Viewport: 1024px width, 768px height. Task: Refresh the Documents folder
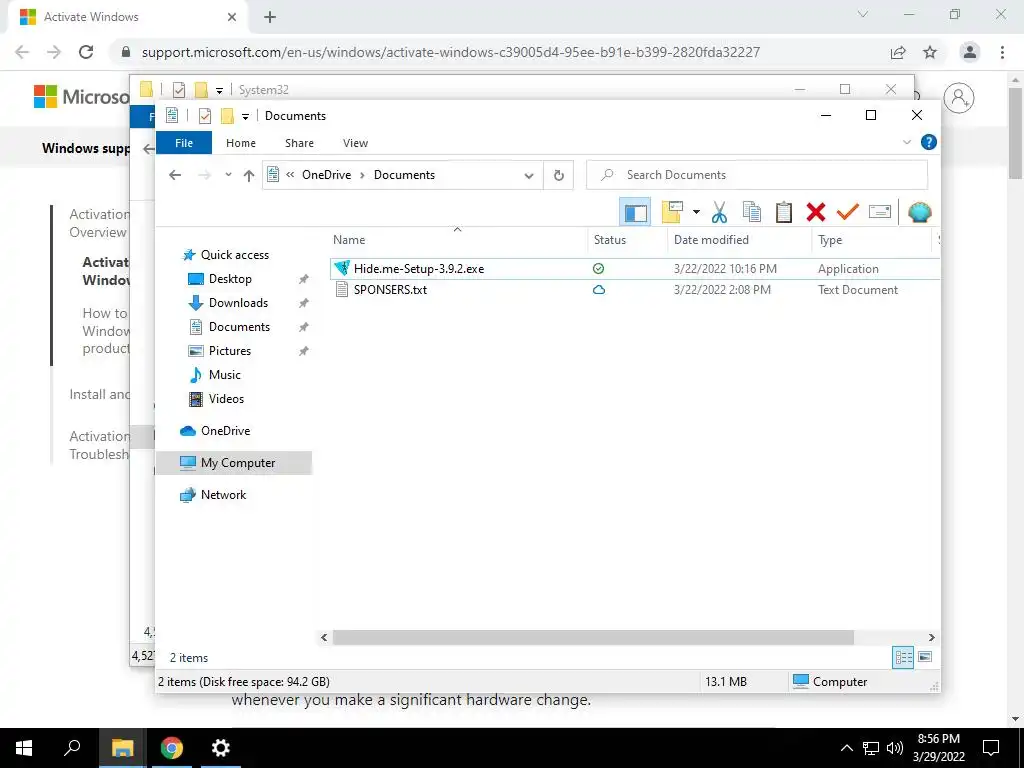558,175
